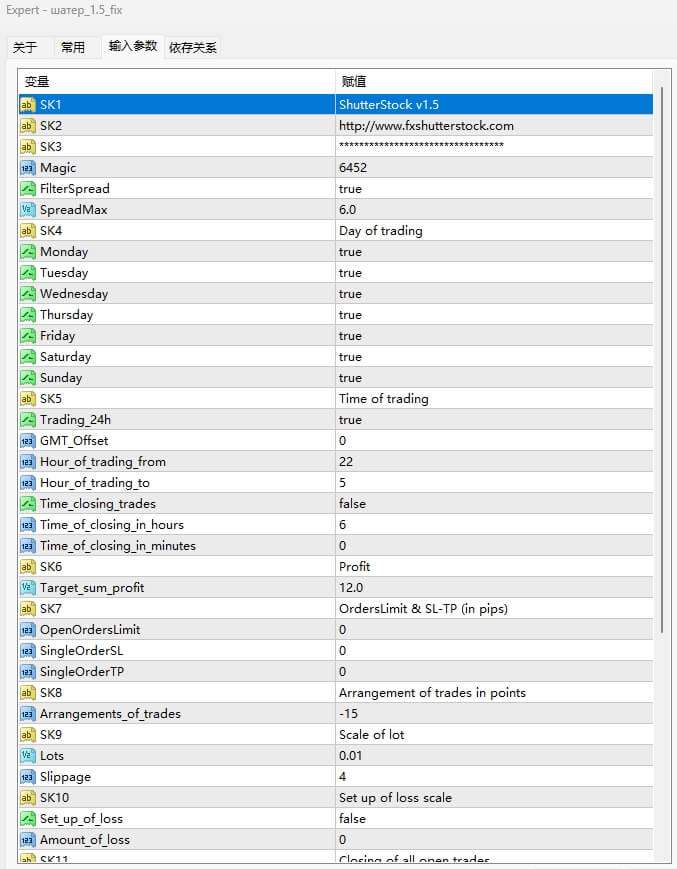This screenshot has width=677, height=869.
Task: Select the SK2 value http://www.fxshutterstock.com
Action: [426, 126]
